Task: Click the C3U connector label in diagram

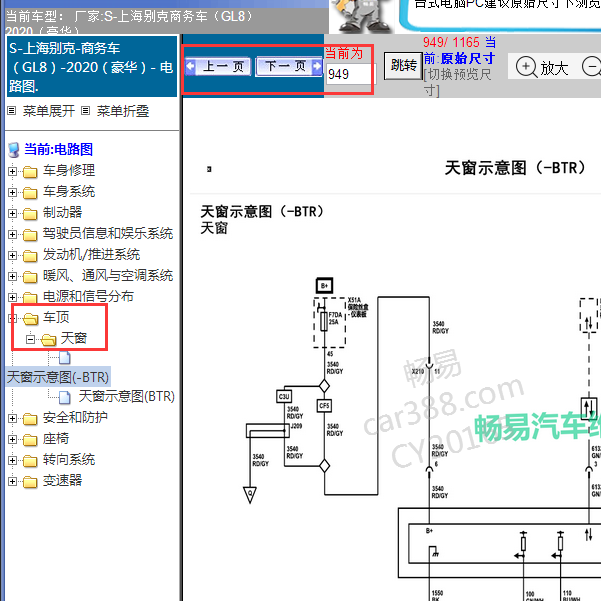Action: click(284, 396)
